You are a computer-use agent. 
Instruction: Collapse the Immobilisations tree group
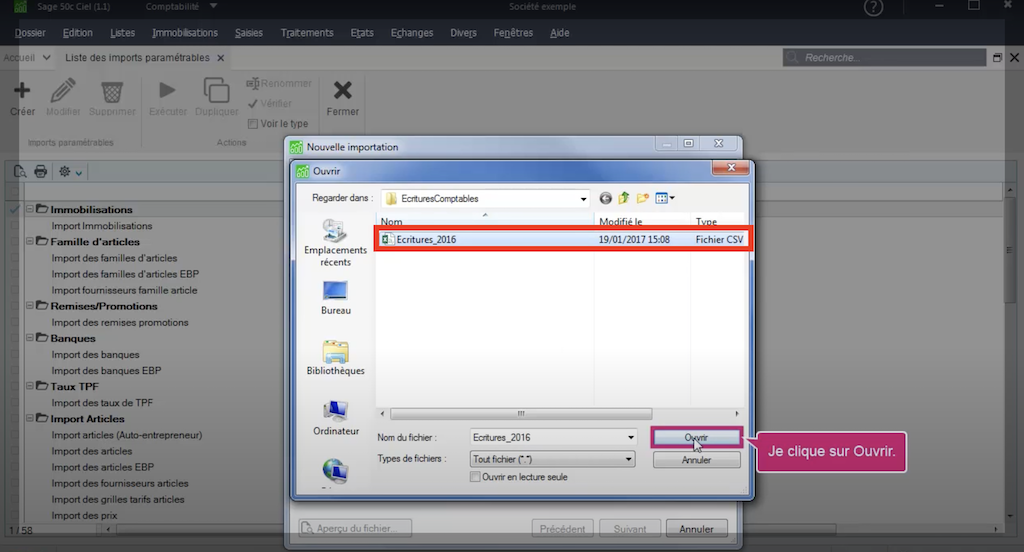coord(29,209)
